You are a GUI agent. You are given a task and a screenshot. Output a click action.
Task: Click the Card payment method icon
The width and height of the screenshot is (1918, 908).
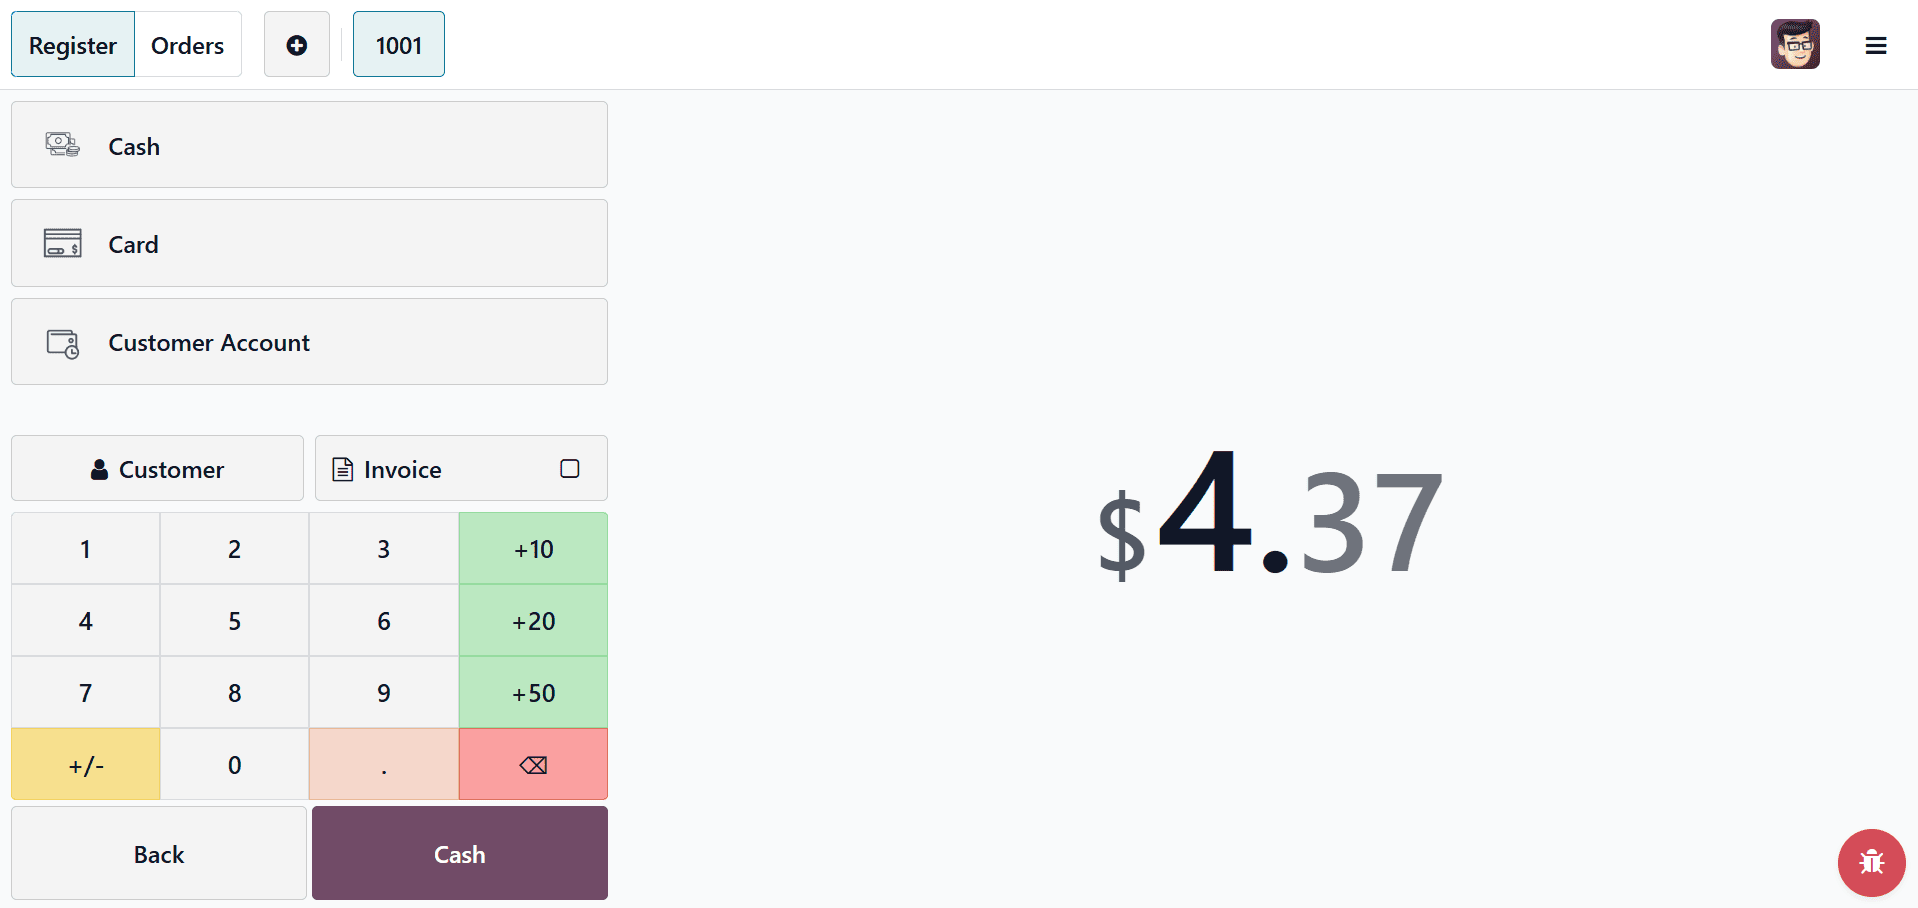pyautogui.click(x=62, y=243)
